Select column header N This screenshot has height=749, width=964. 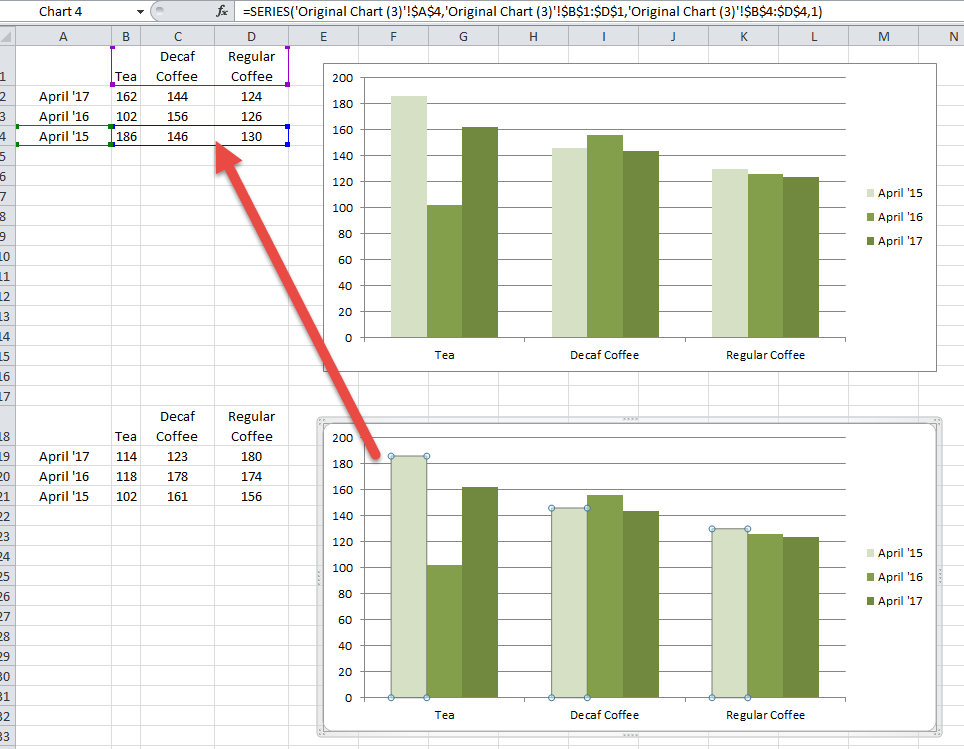coord(953,34)
